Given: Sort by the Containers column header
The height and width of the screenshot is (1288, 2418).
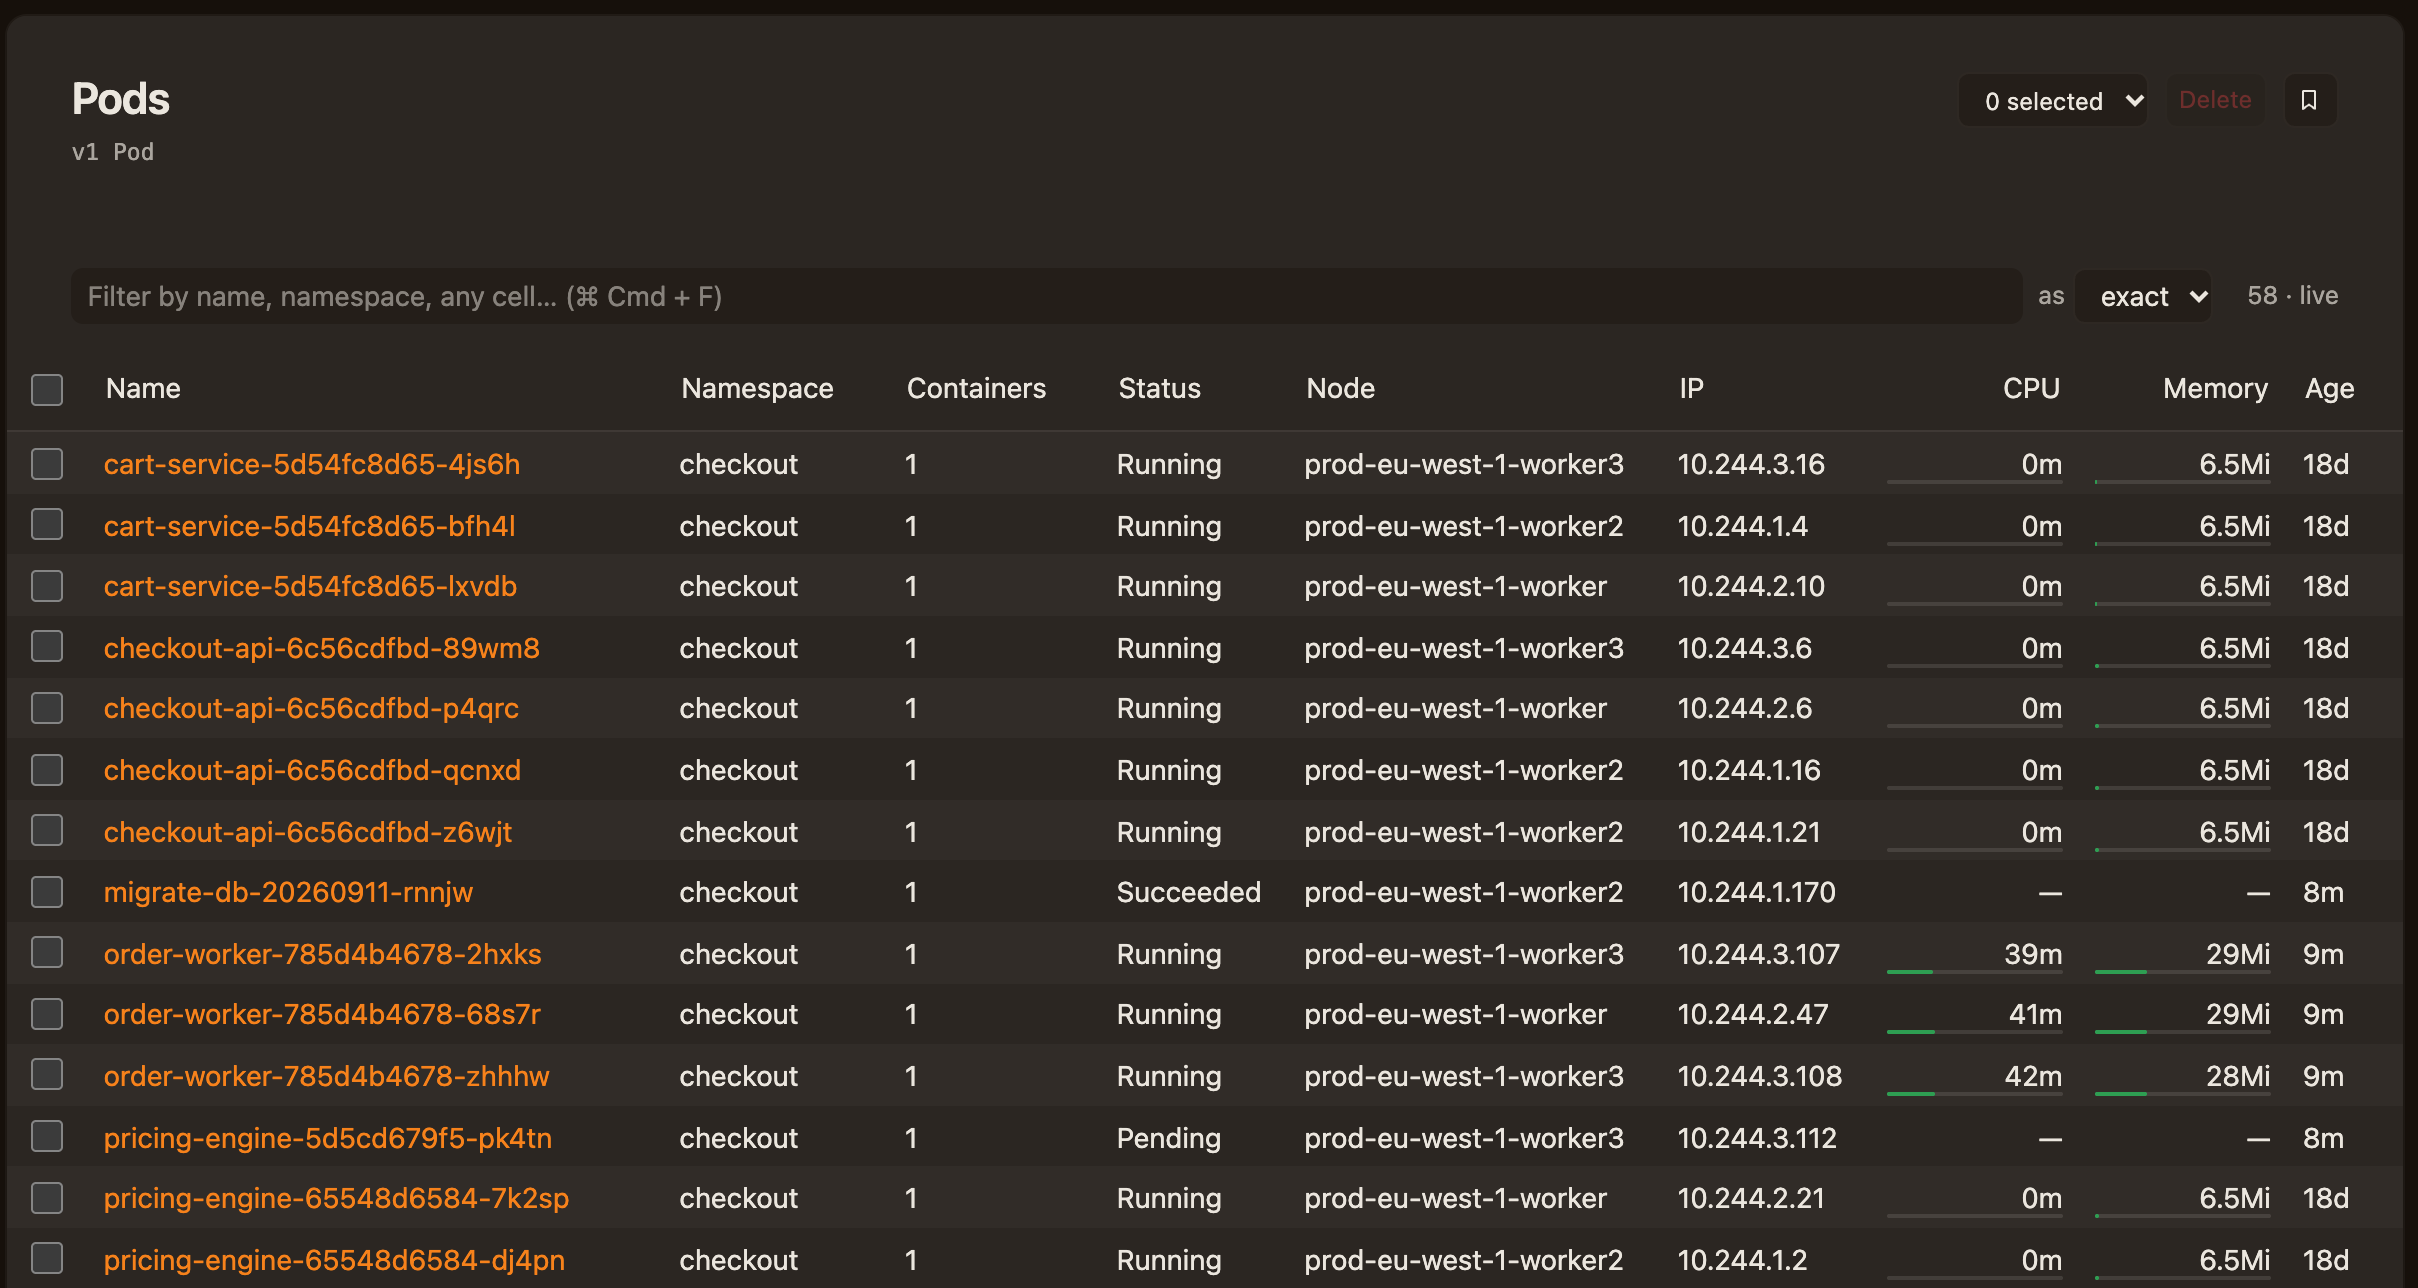Looking at the screenshot, I should [x=976, y=388].
